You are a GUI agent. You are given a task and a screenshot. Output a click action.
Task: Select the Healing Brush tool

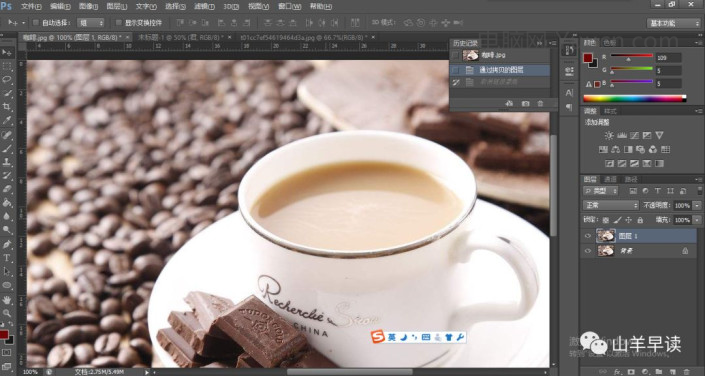[x=7, y=134]
